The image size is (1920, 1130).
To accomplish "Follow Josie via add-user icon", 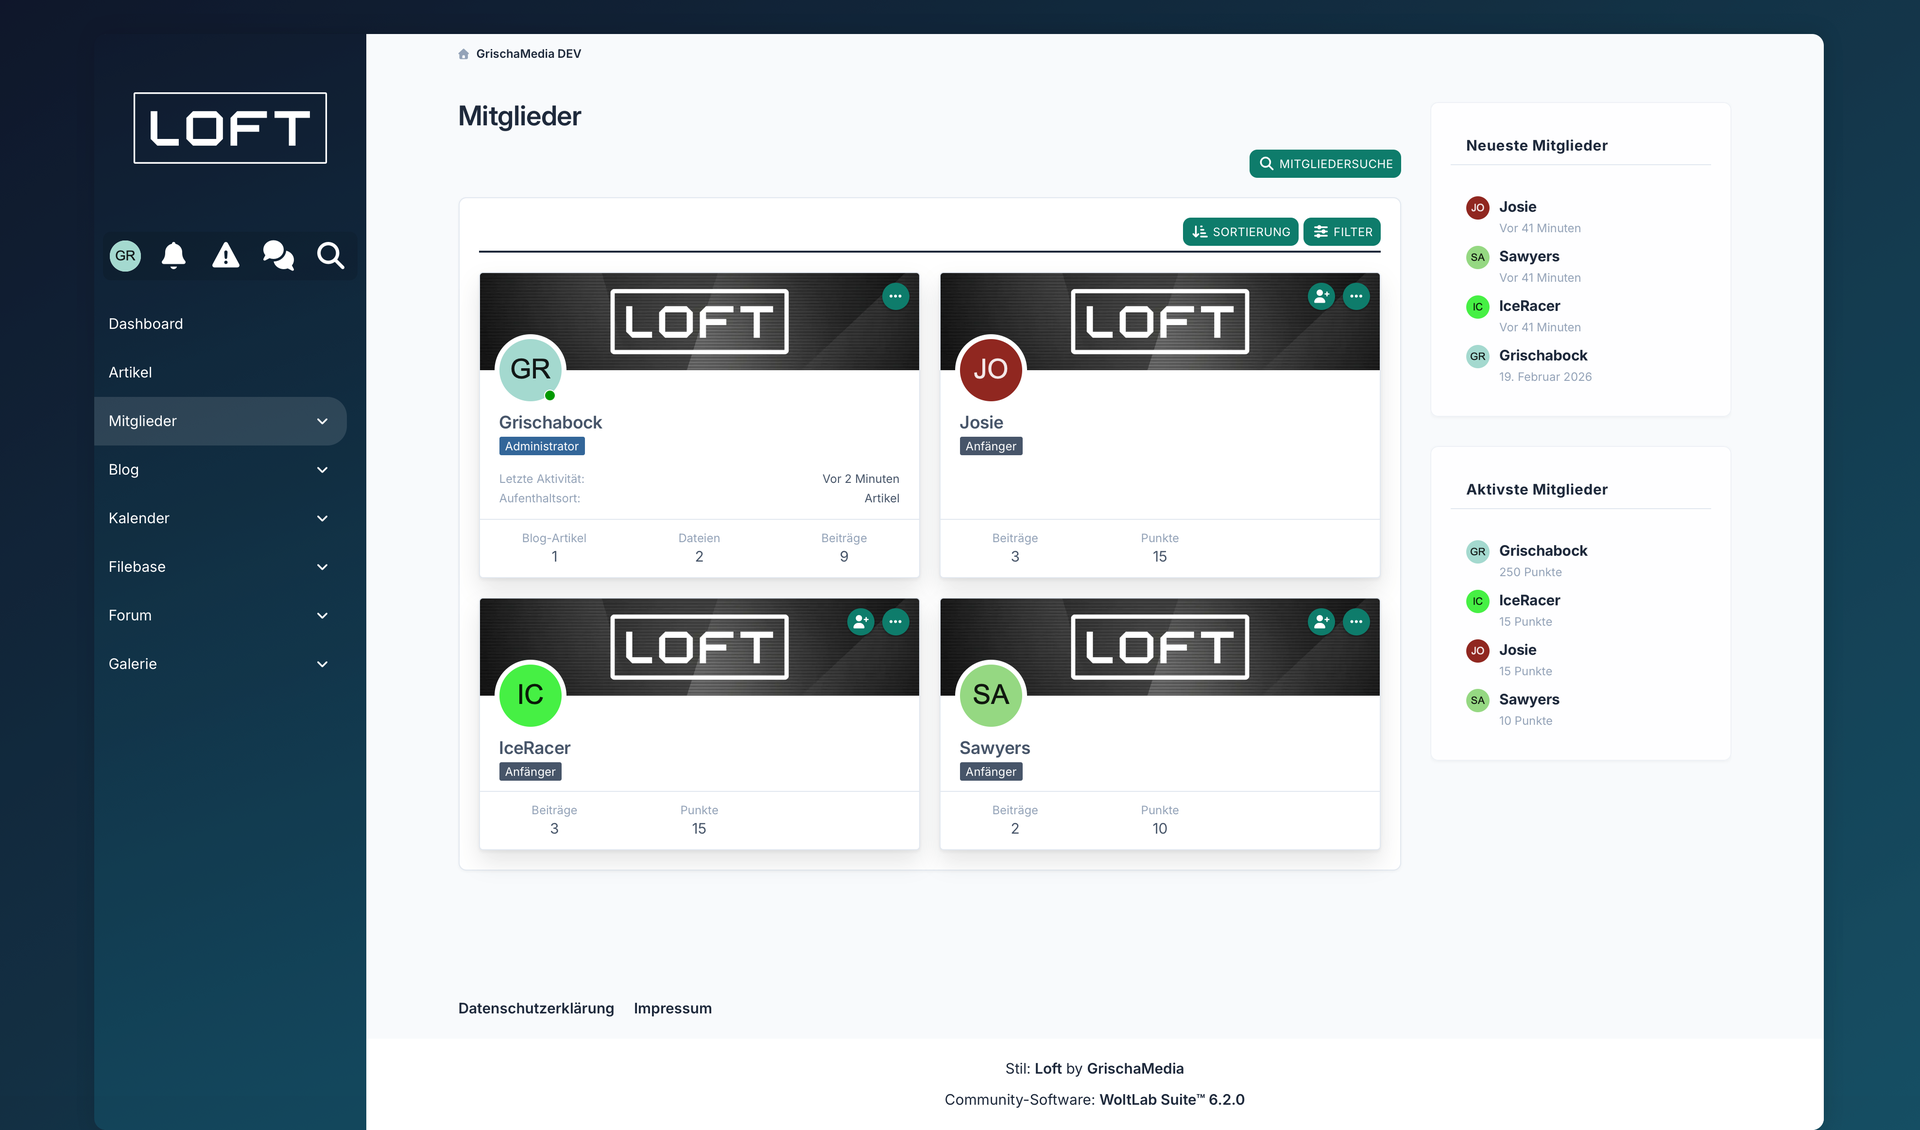I will click(1321, 296).
